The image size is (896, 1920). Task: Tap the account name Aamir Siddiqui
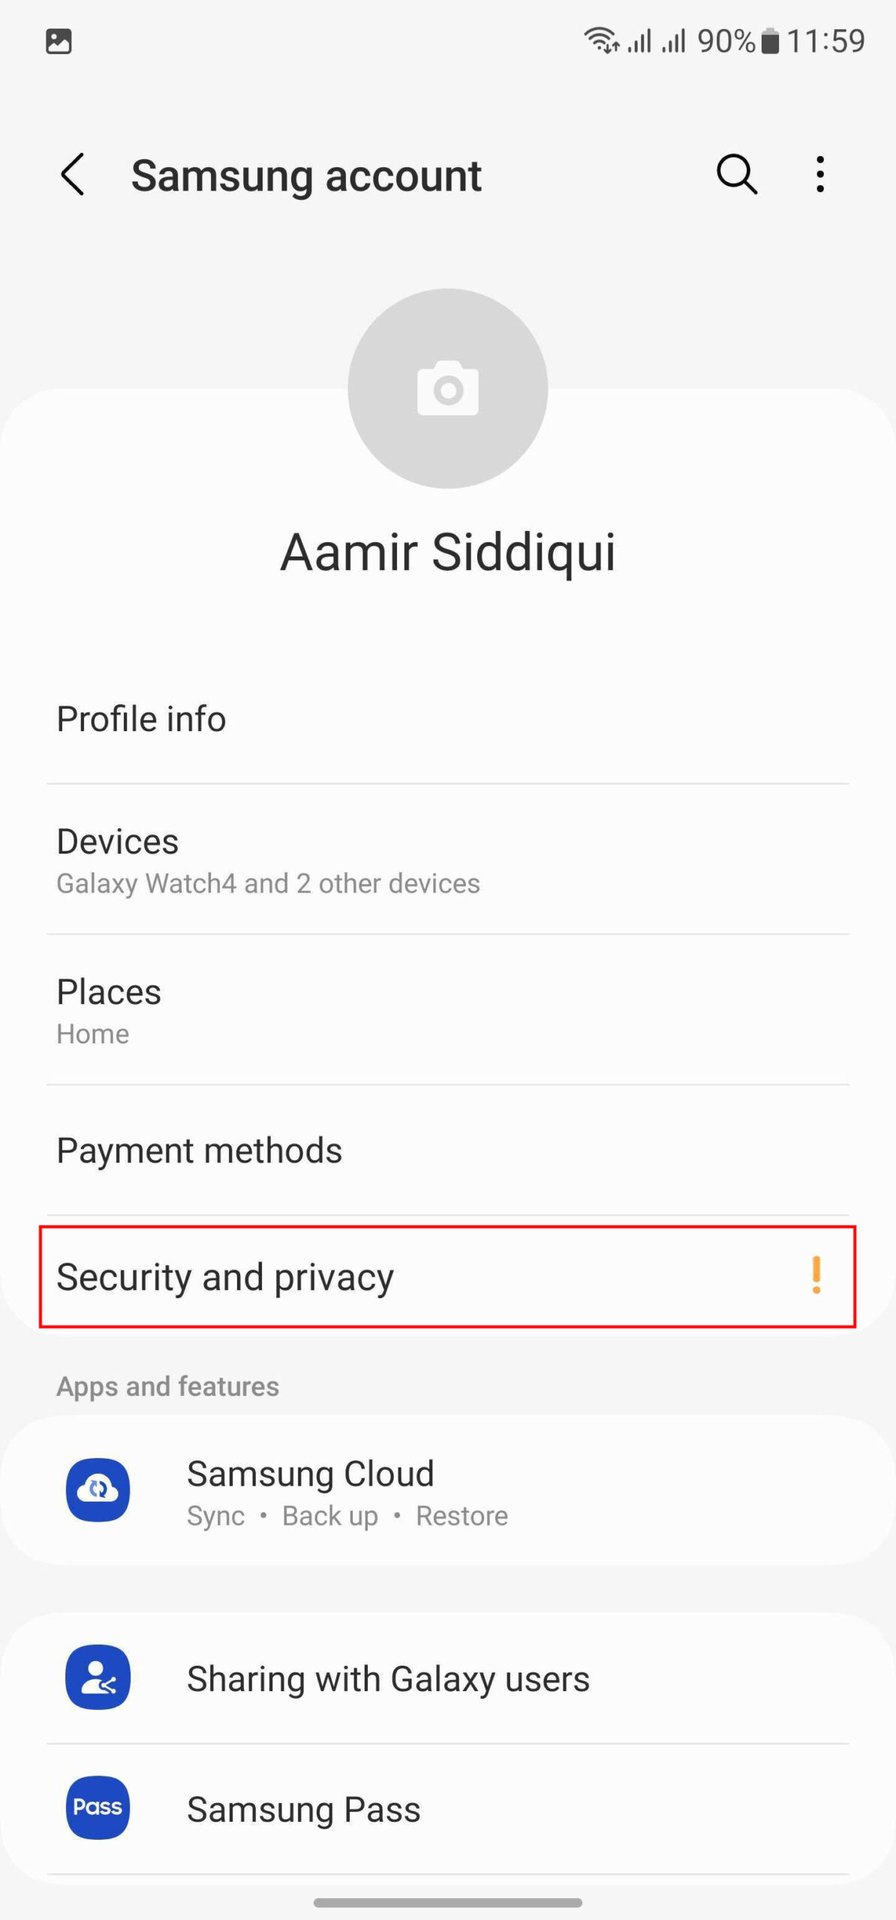[448, 552]
